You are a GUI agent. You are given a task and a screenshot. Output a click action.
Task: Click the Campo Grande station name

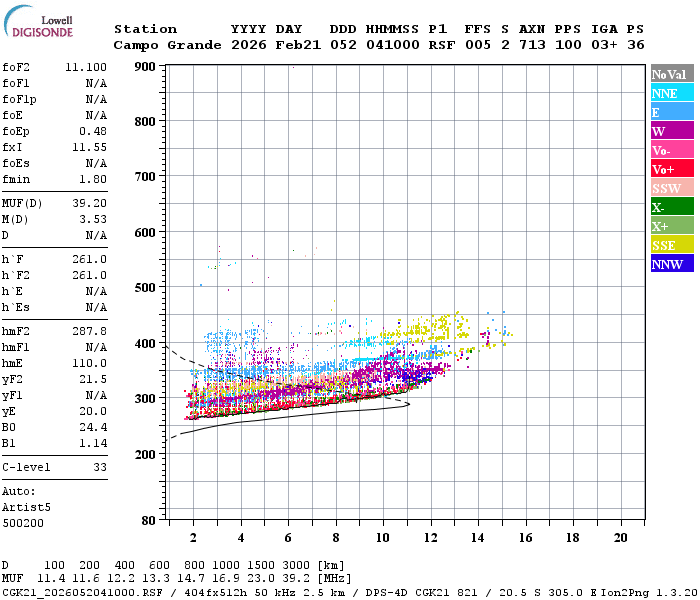pos(167,45)
